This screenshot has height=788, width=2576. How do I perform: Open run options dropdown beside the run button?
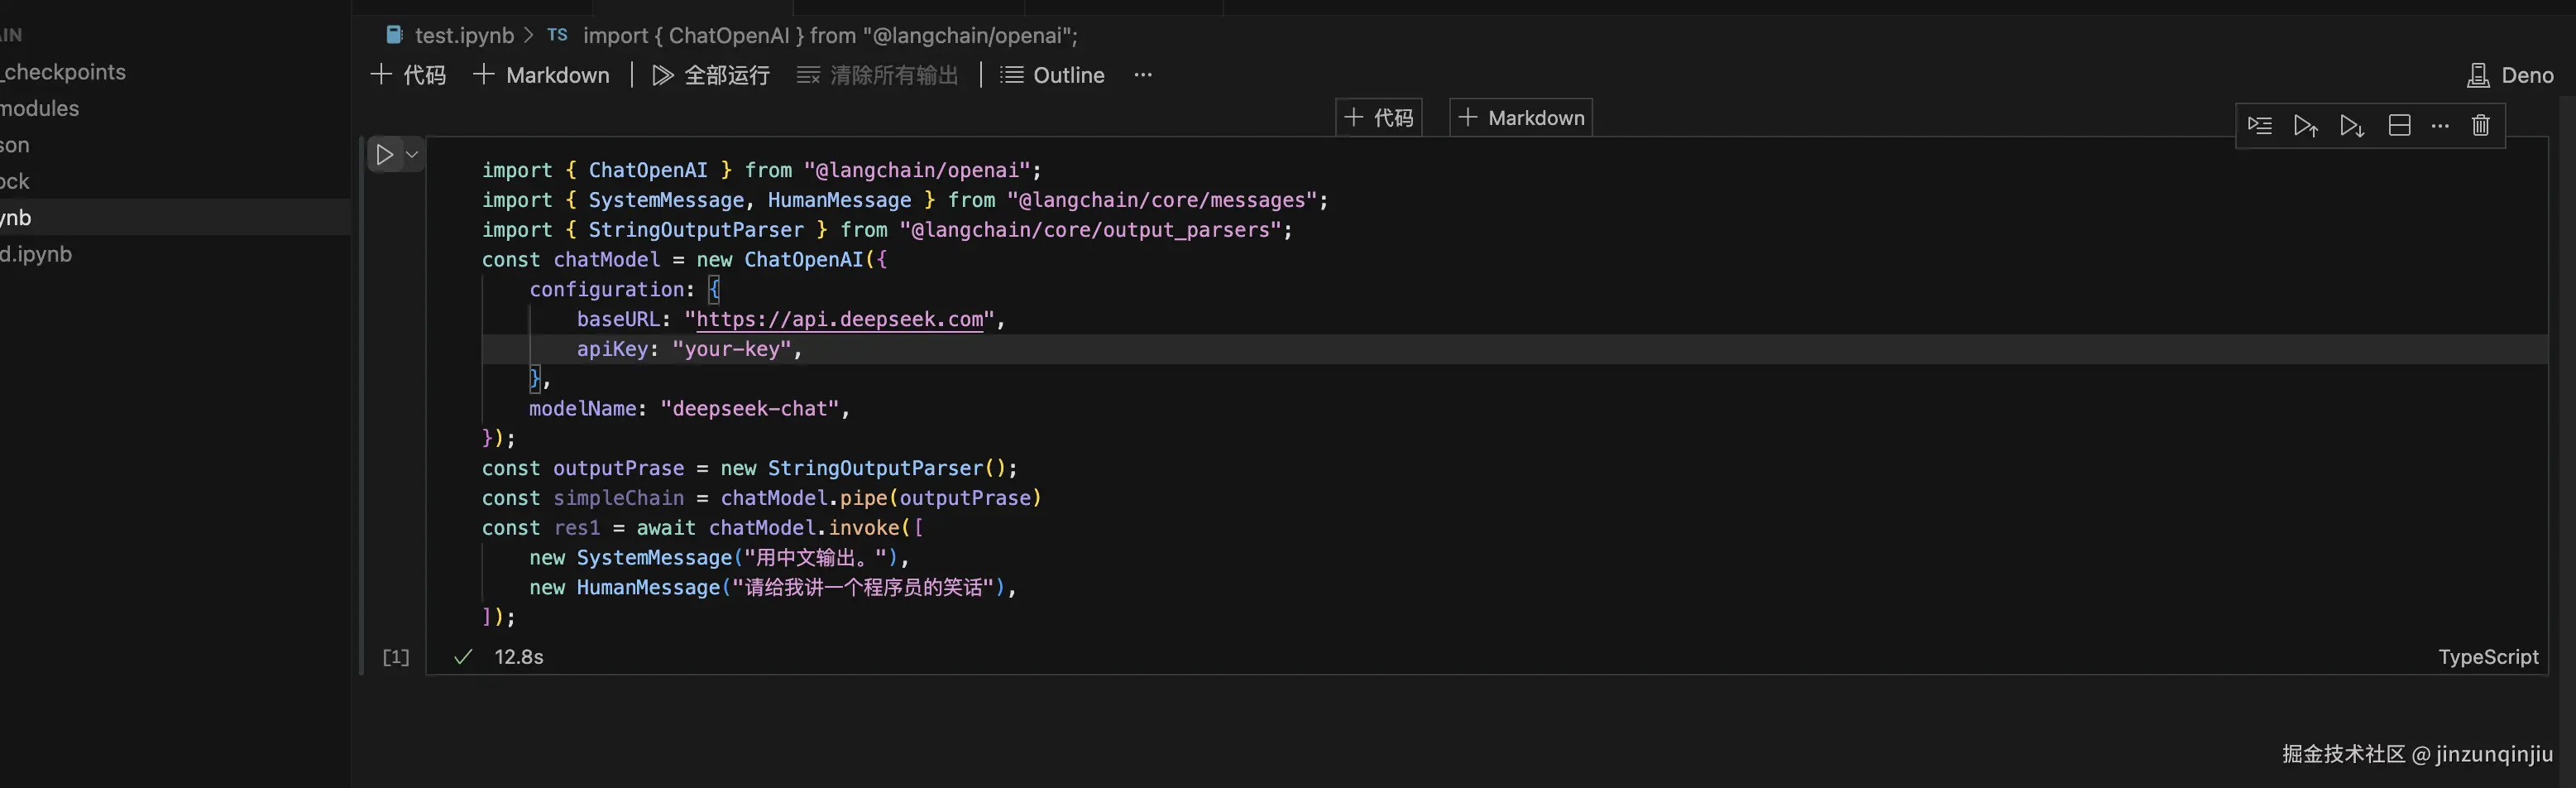pyautogui.click(x=412, y=155)
